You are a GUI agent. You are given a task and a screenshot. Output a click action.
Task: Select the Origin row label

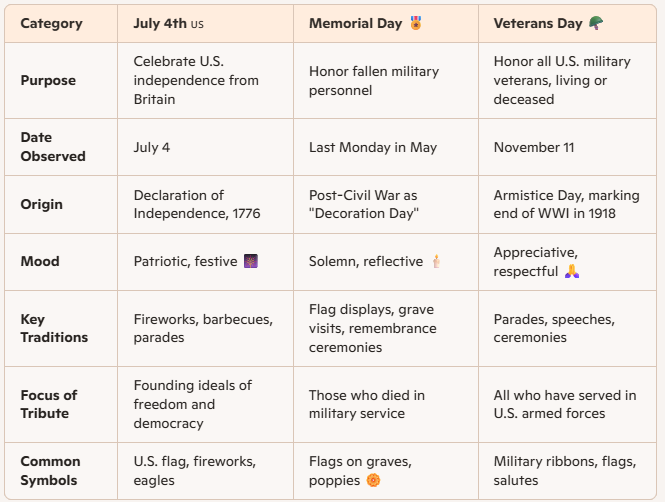[x=41, y=204]
